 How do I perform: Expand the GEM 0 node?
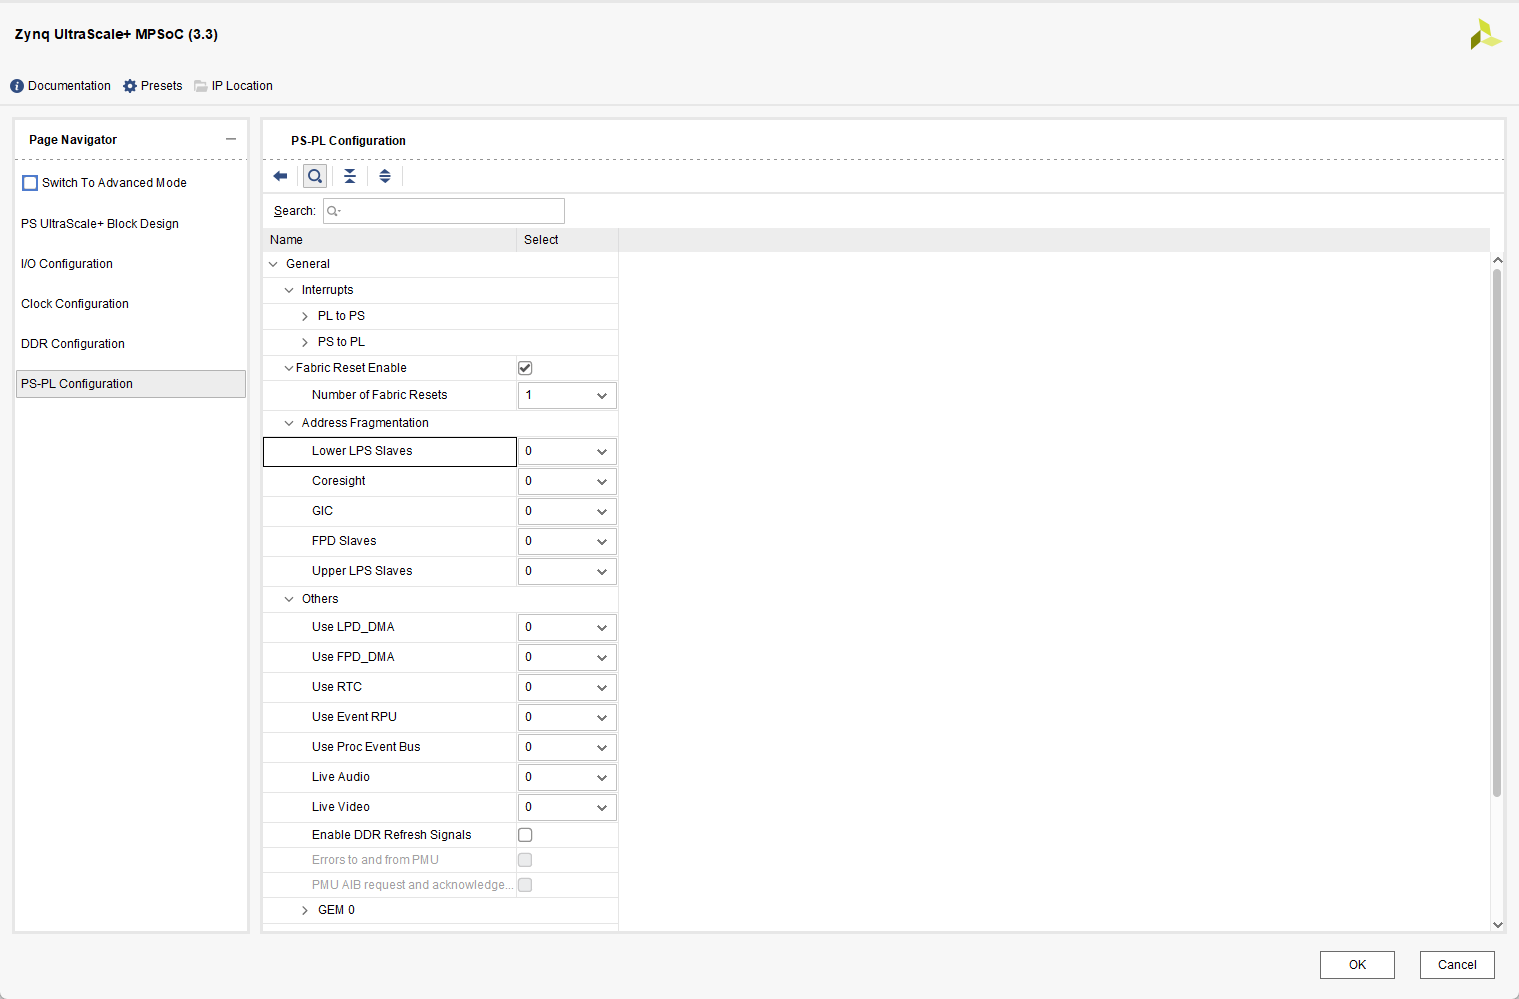(x=305, y=910)
